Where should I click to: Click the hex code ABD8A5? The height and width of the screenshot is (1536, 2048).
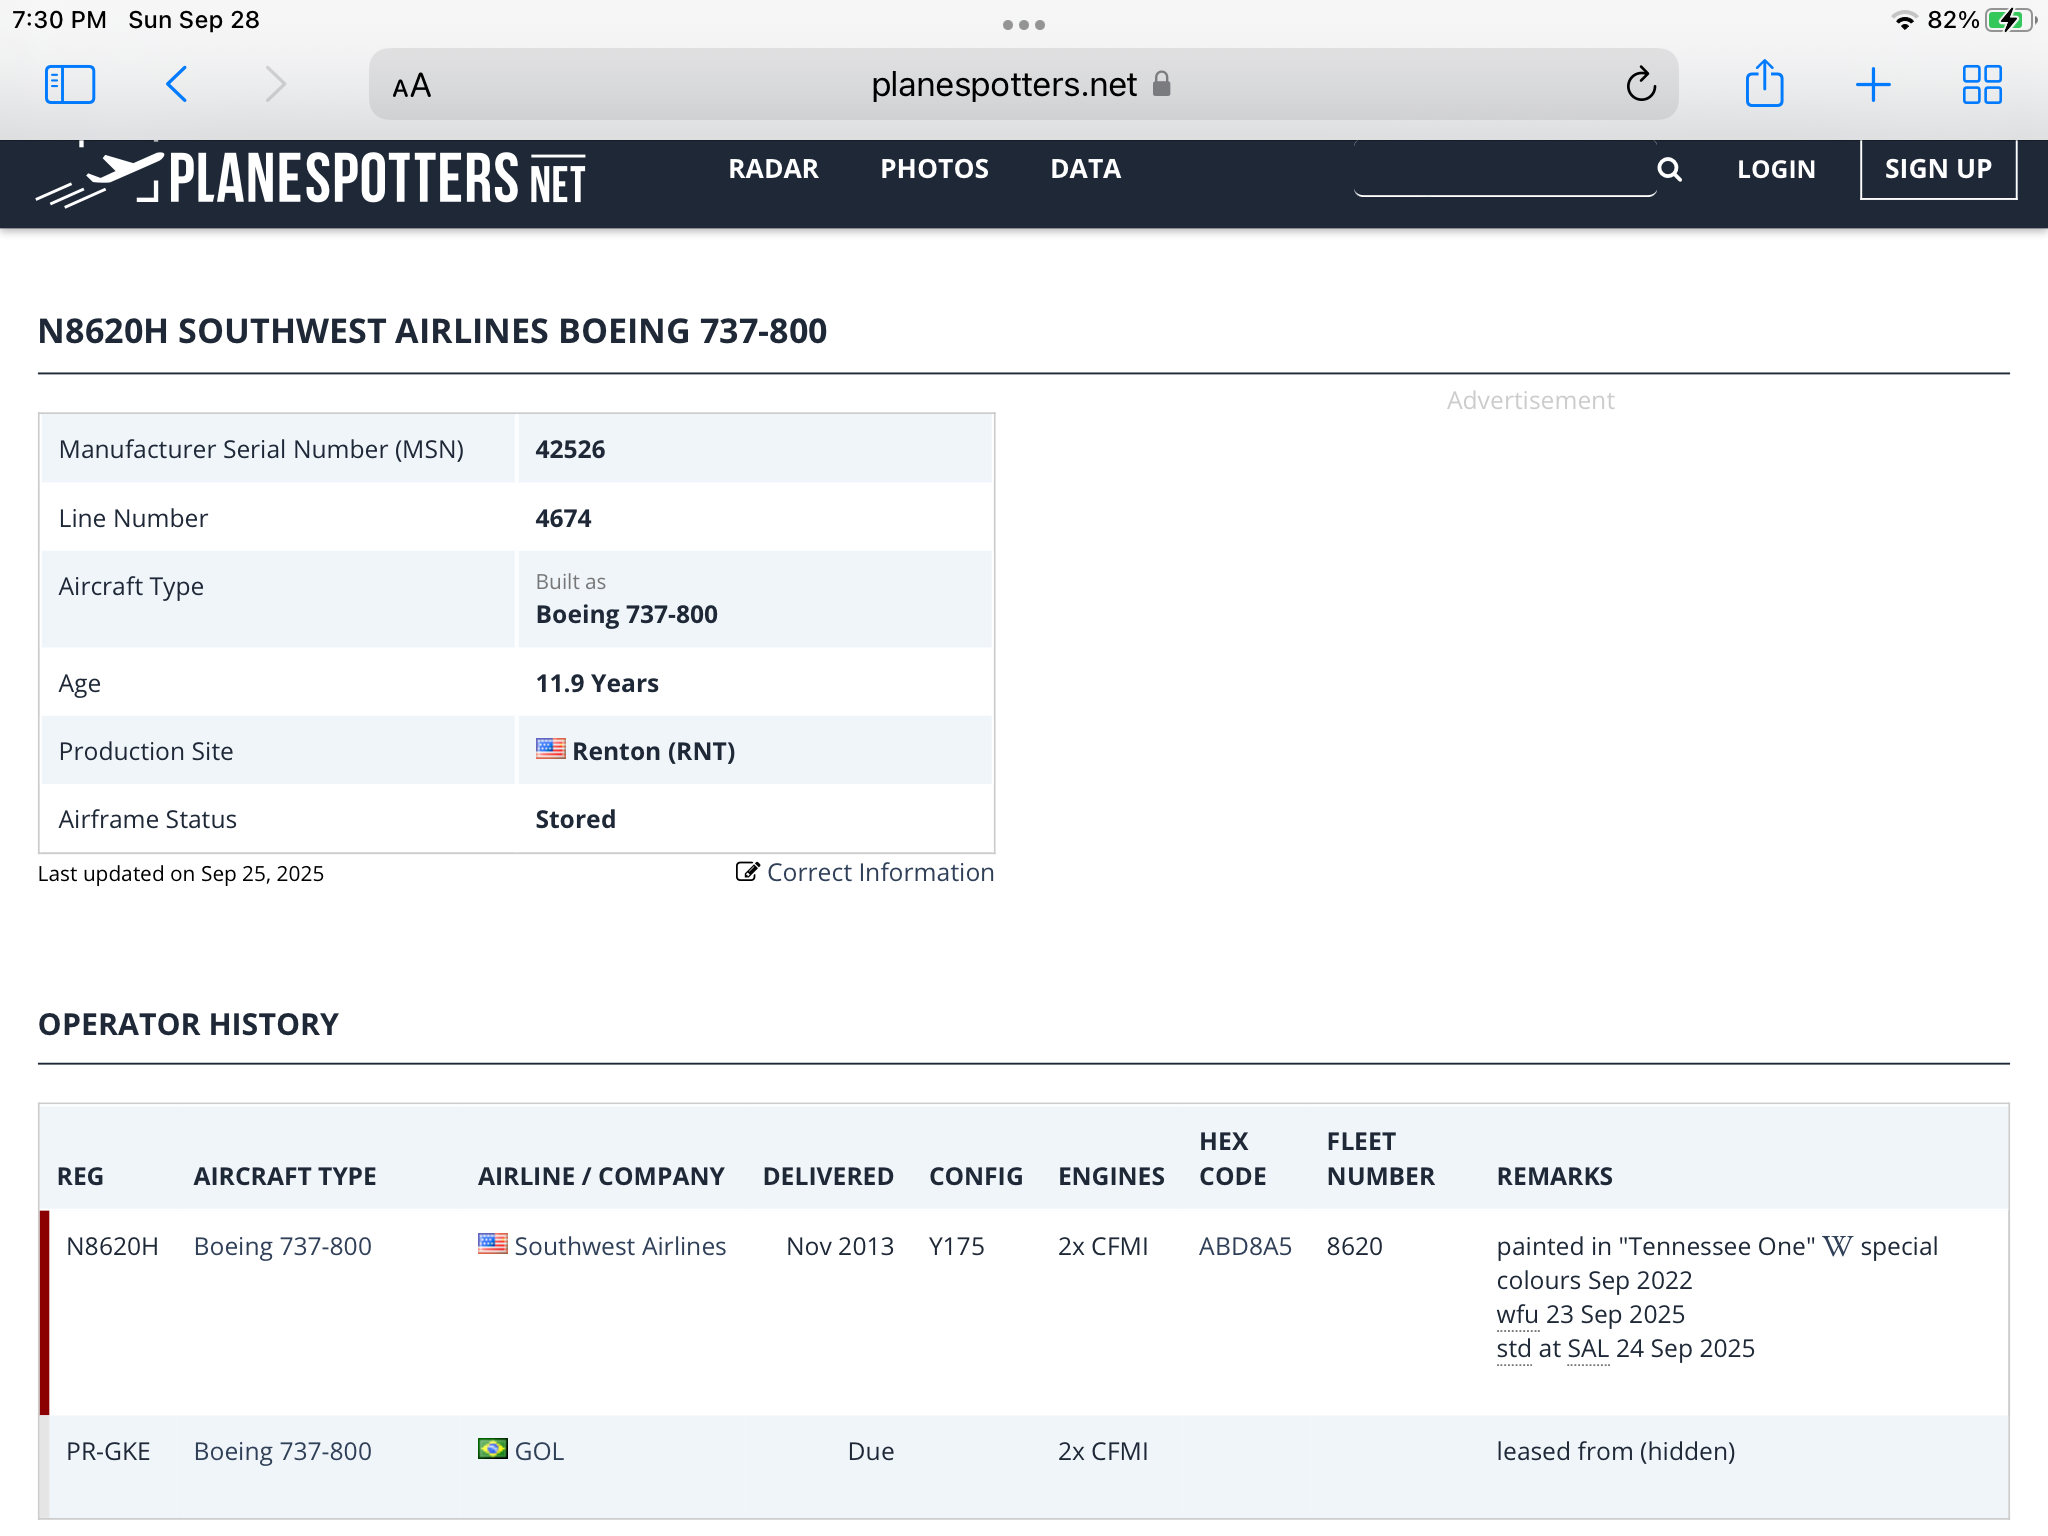(x=1245, y=1246)
